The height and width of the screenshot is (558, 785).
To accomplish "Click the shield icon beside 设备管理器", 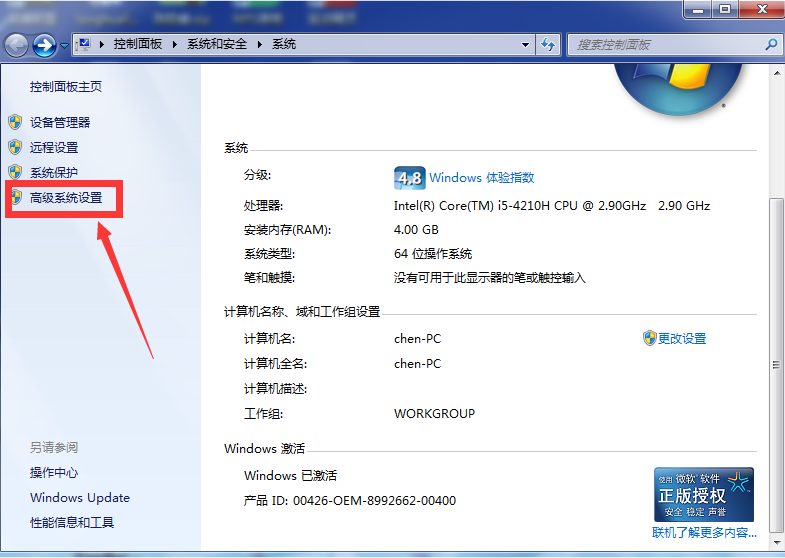I will click(16, 122).
